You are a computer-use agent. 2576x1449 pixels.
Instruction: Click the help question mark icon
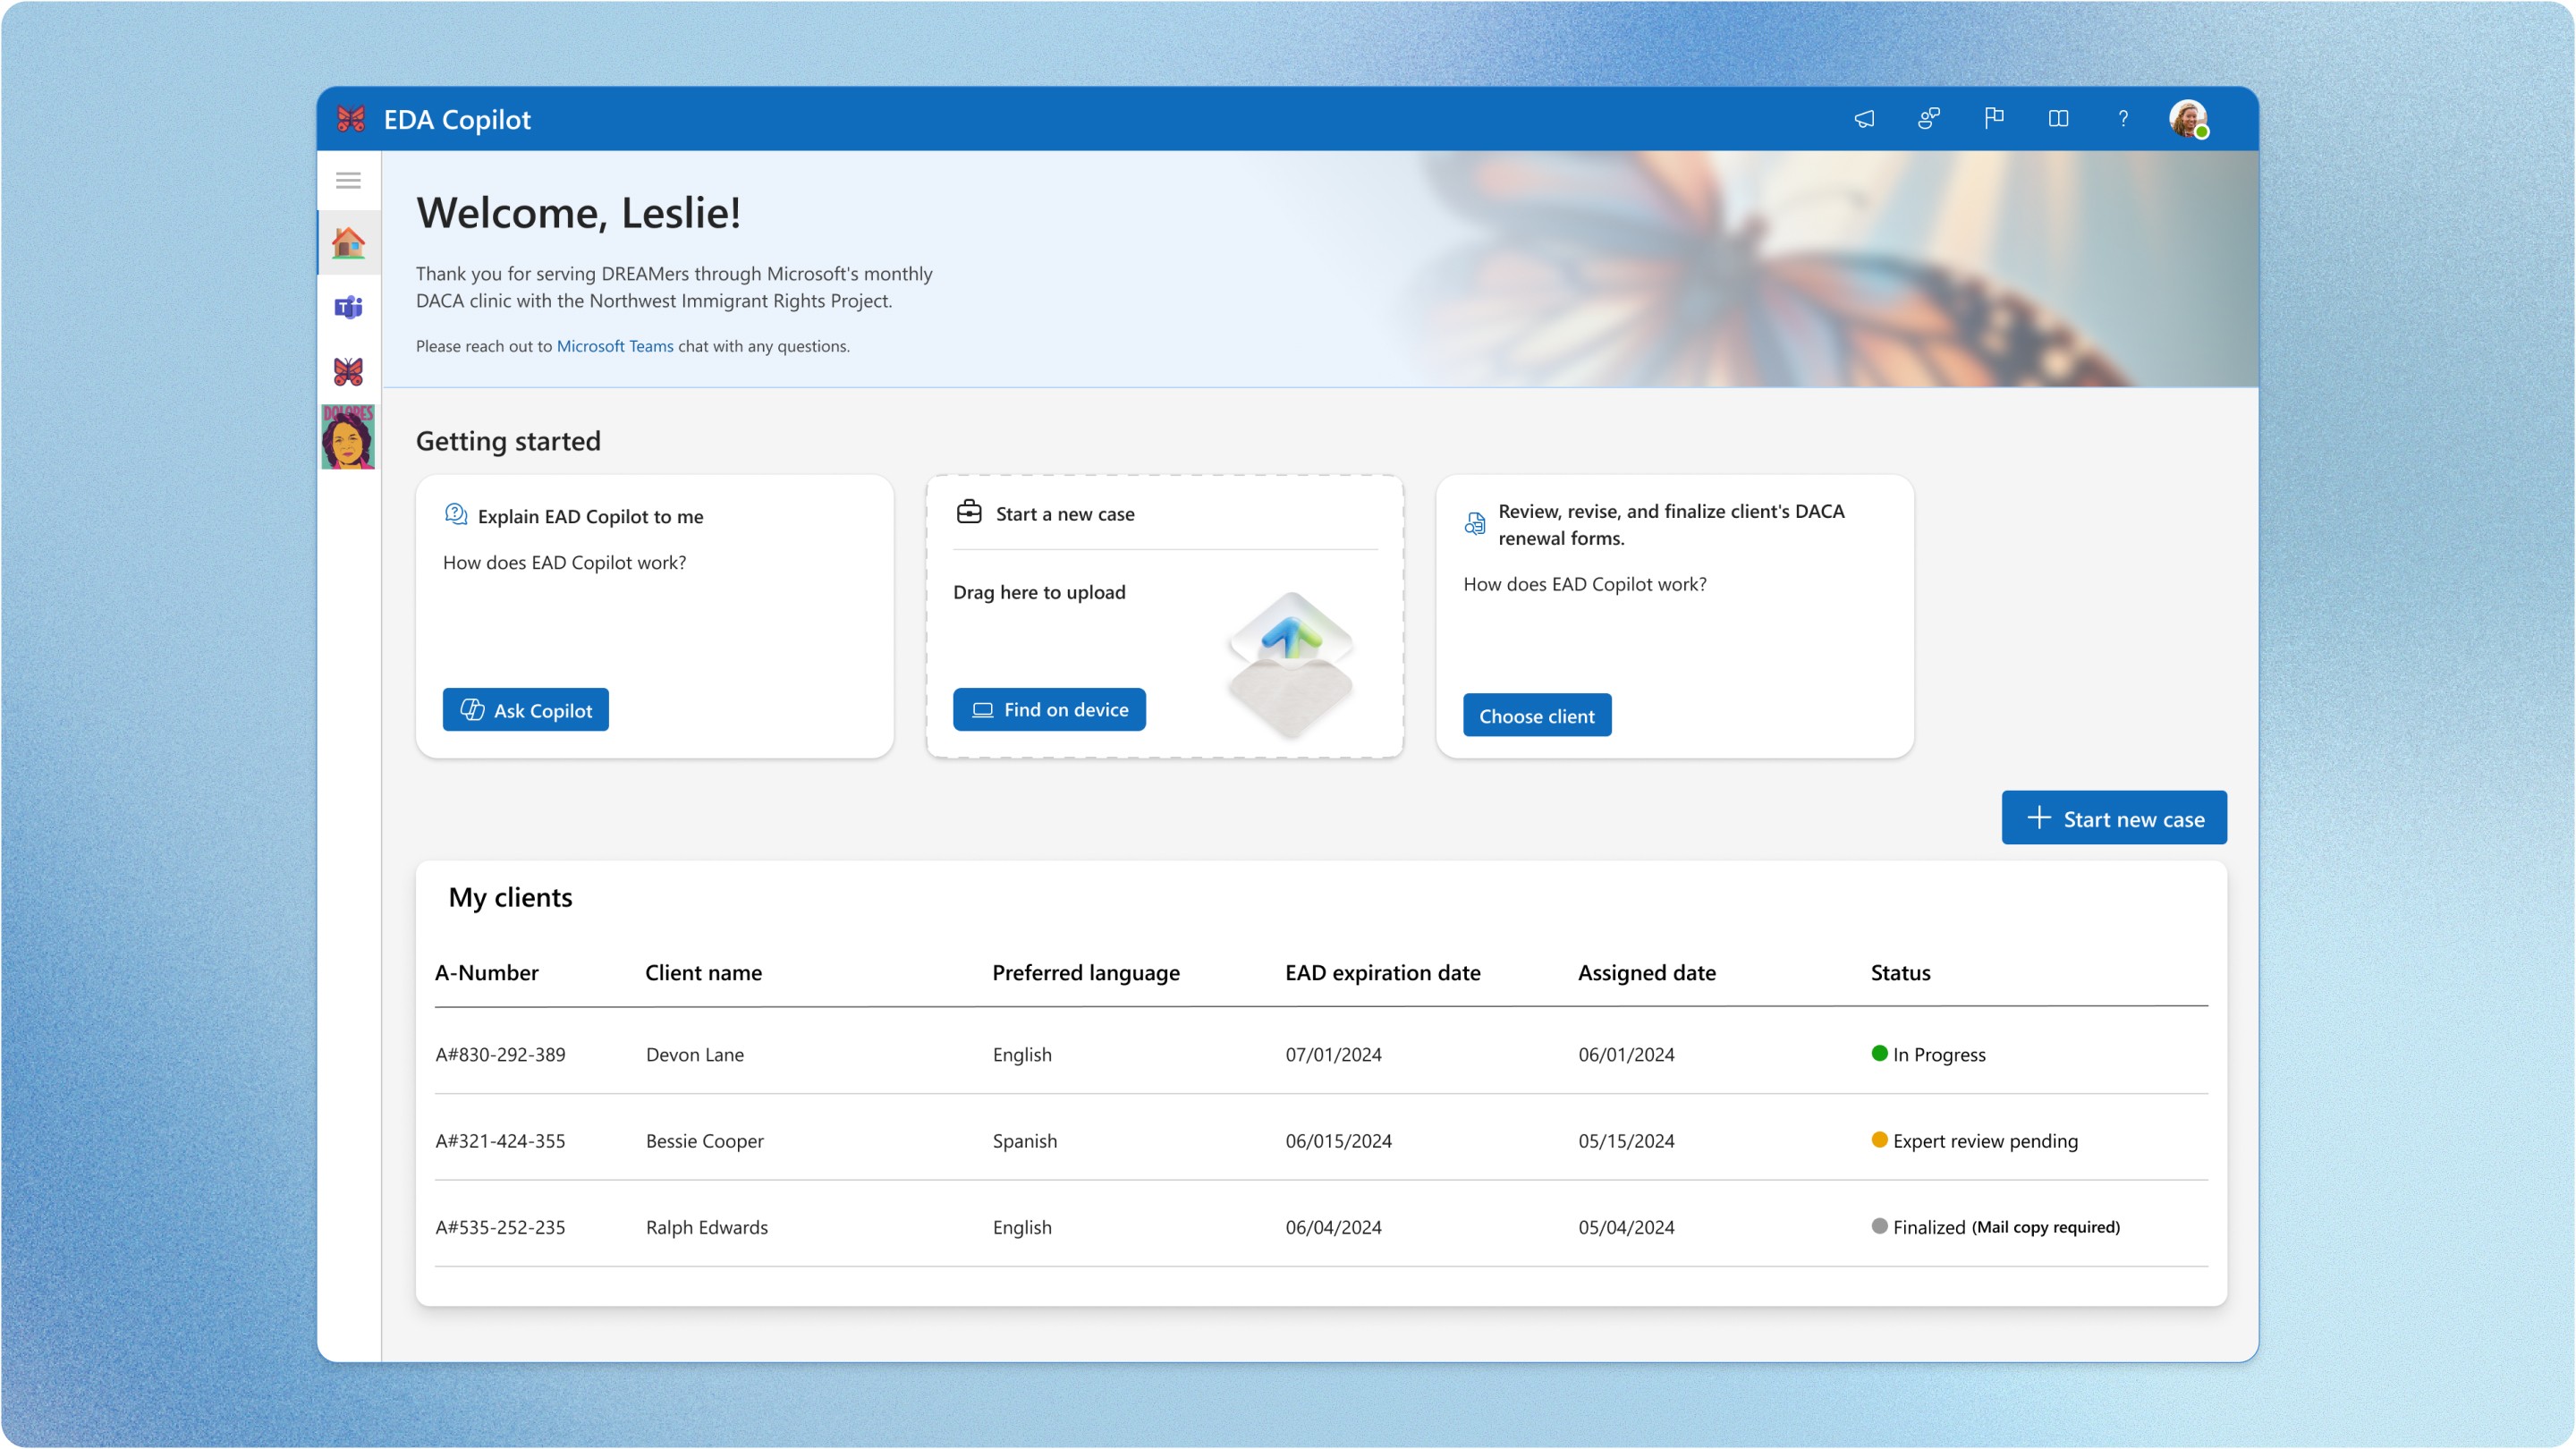[x=2123, y=119]
